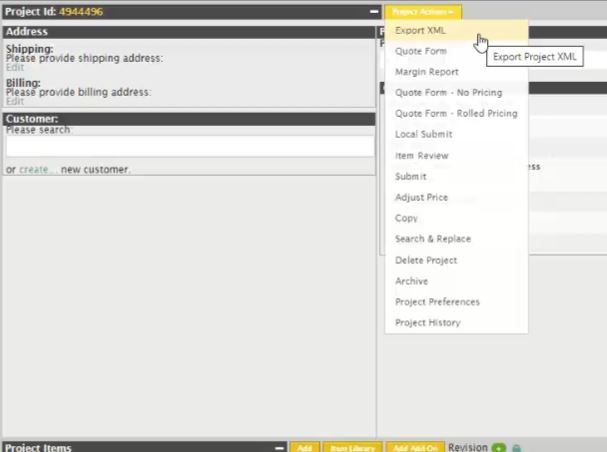
Task: Choose Adjust Price menu item
Action: click(x=420, y=197)
